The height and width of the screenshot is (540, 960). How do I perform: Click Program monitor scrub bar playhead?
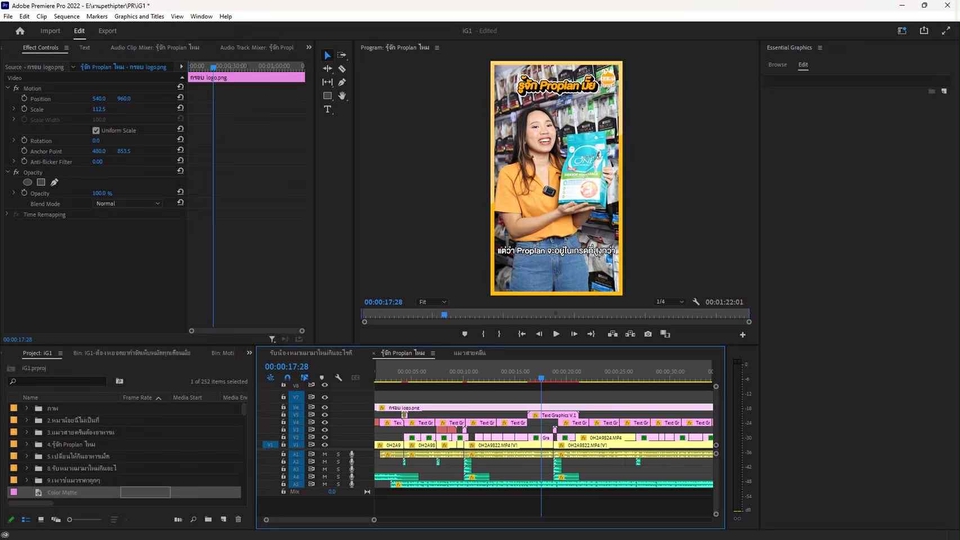[444, 315]
